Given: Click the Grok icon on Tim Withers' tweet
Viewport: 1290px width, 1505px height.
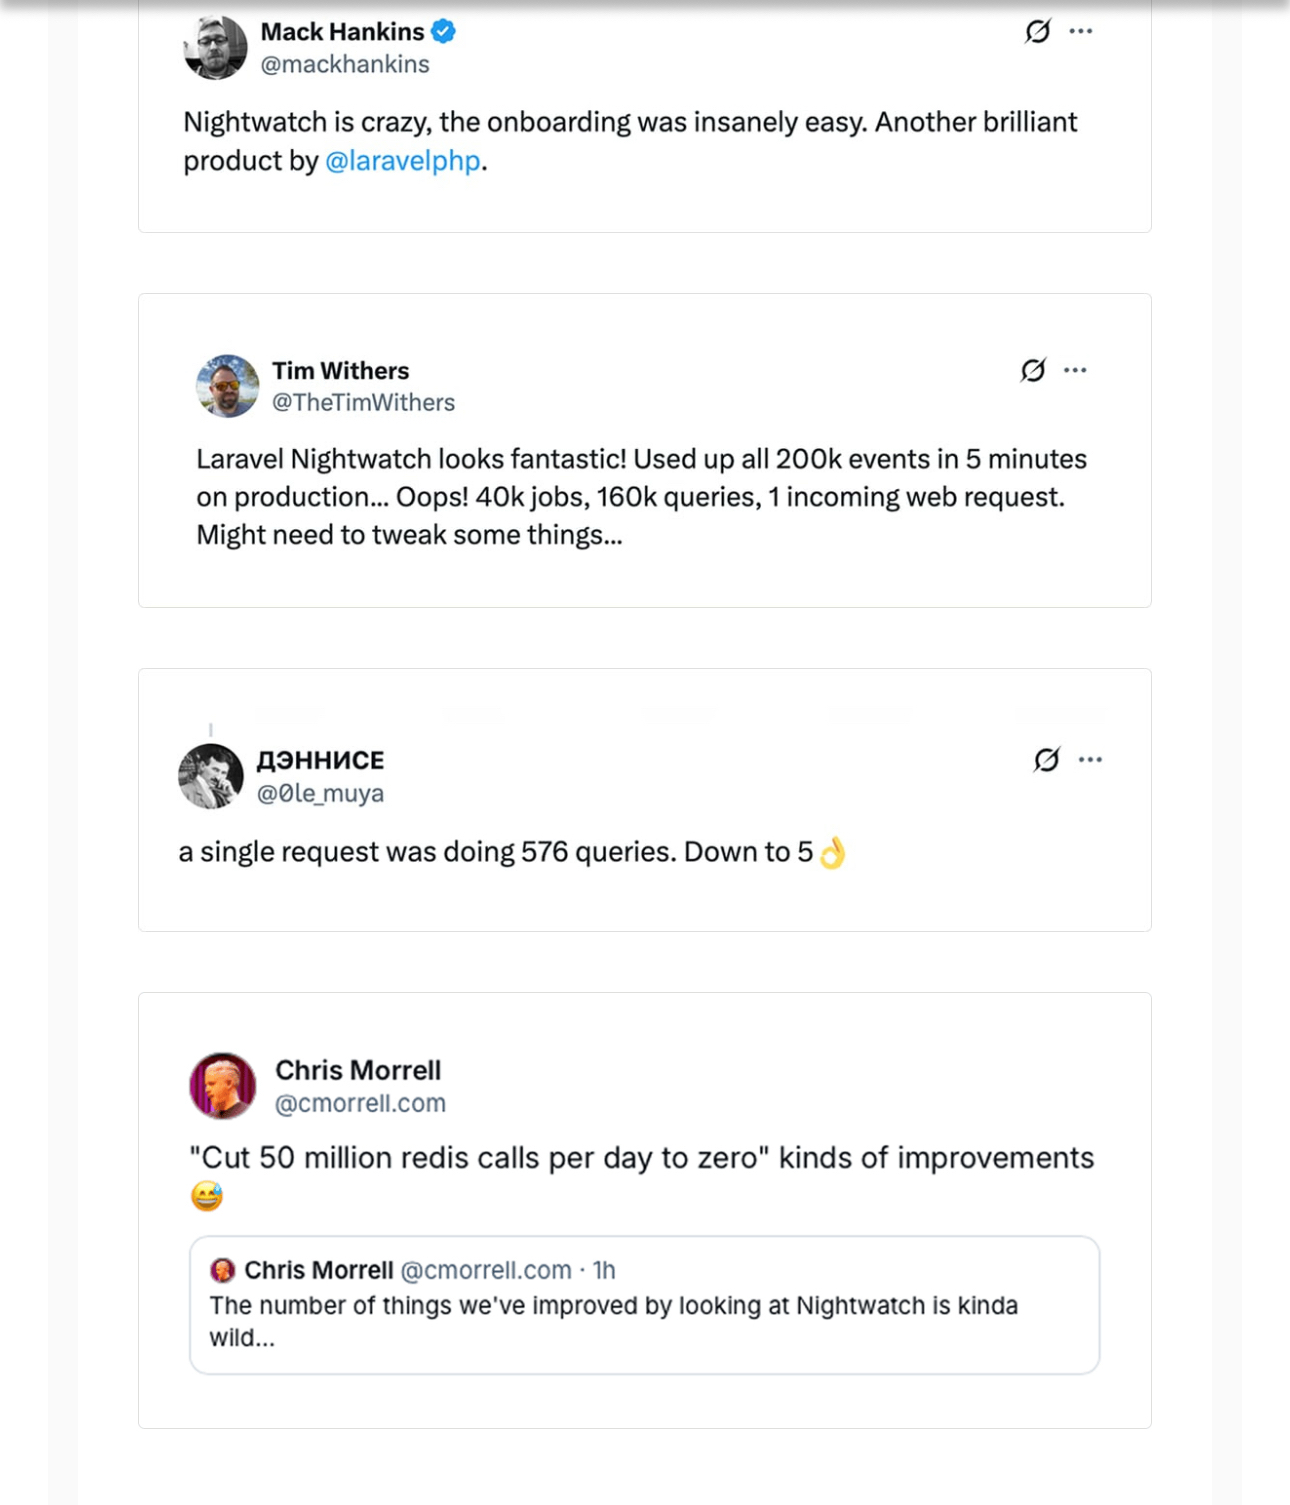Looking at the screenshot, I should (1033, 371).
